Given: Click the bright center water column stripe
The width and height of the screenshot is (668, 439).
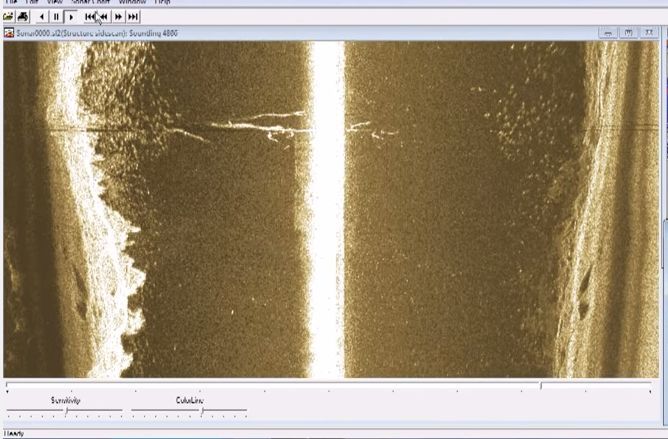Looking at the screenshot, I should click(327, 209).
